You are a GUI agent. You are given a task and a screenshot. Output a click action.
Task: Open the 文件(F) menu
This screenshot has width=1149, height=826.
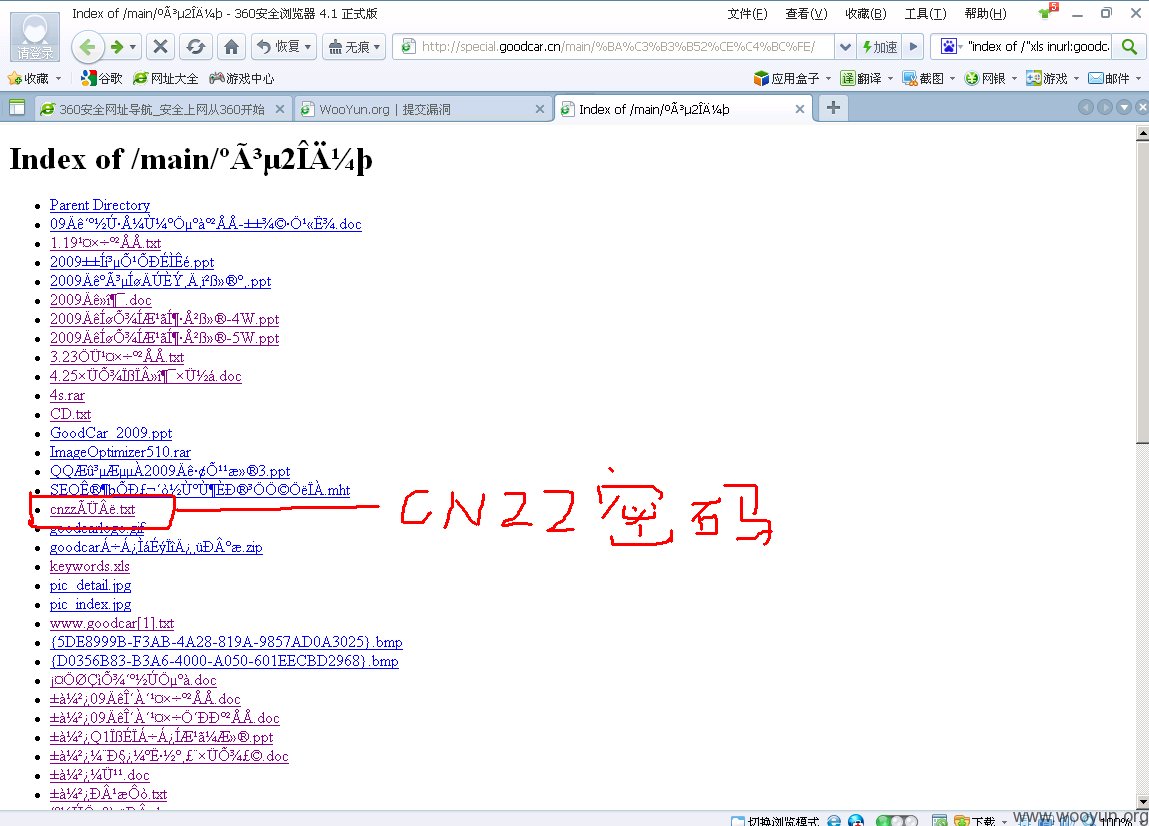click(x=747, y=13)
